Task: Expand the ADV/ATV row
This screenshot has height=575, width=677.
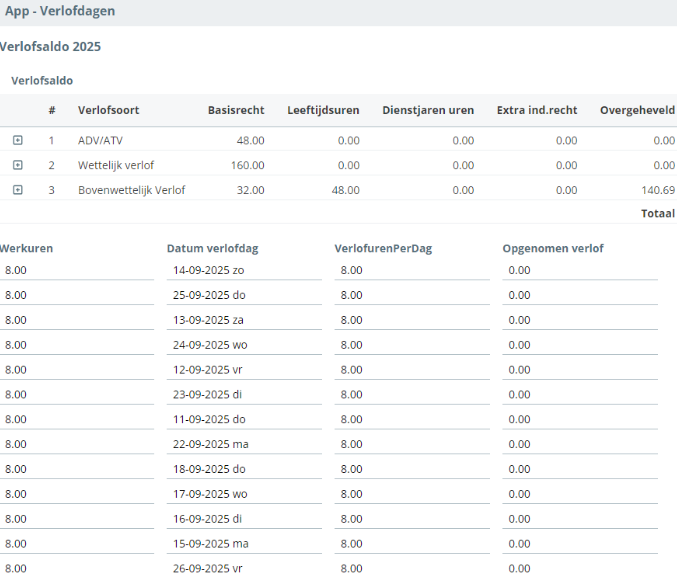Action: click(17, 141)
